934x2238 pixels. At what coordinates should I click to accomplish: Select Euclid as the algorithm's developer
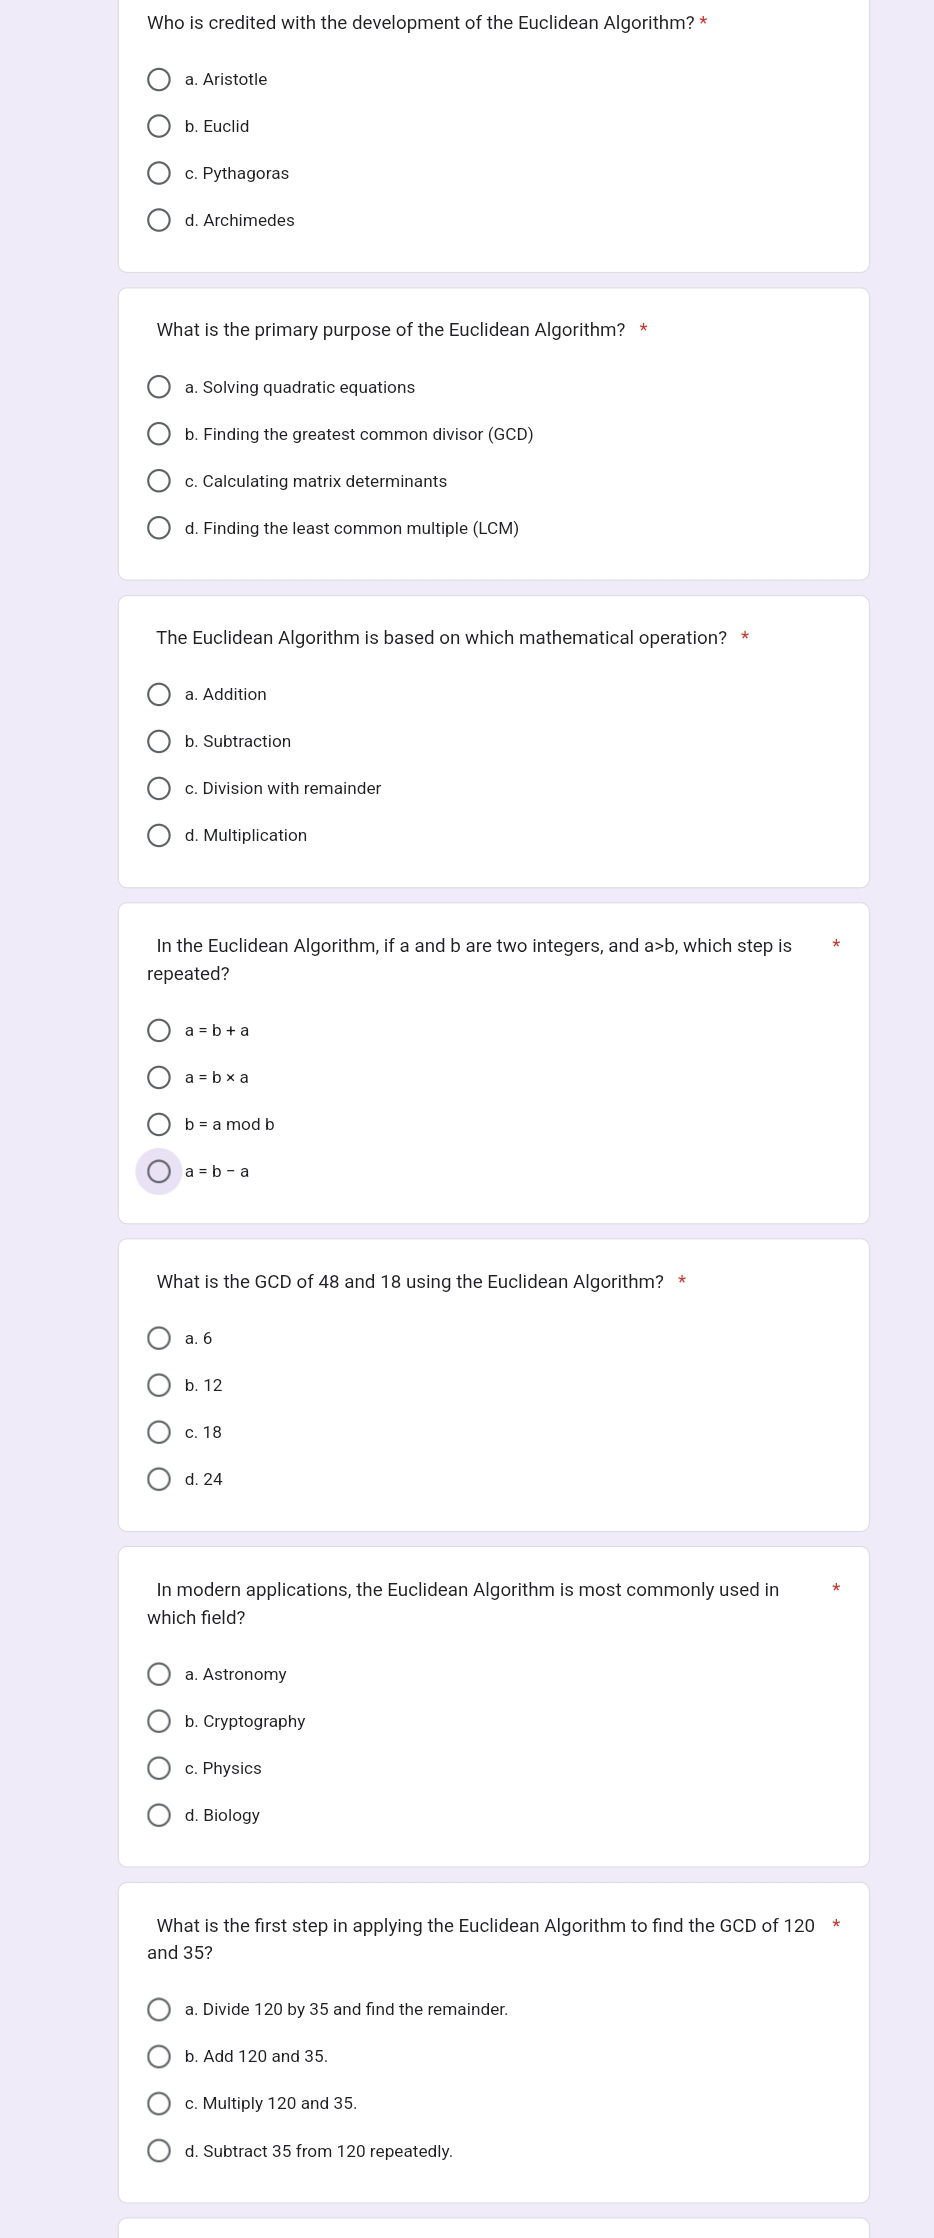tap(159, 126)
